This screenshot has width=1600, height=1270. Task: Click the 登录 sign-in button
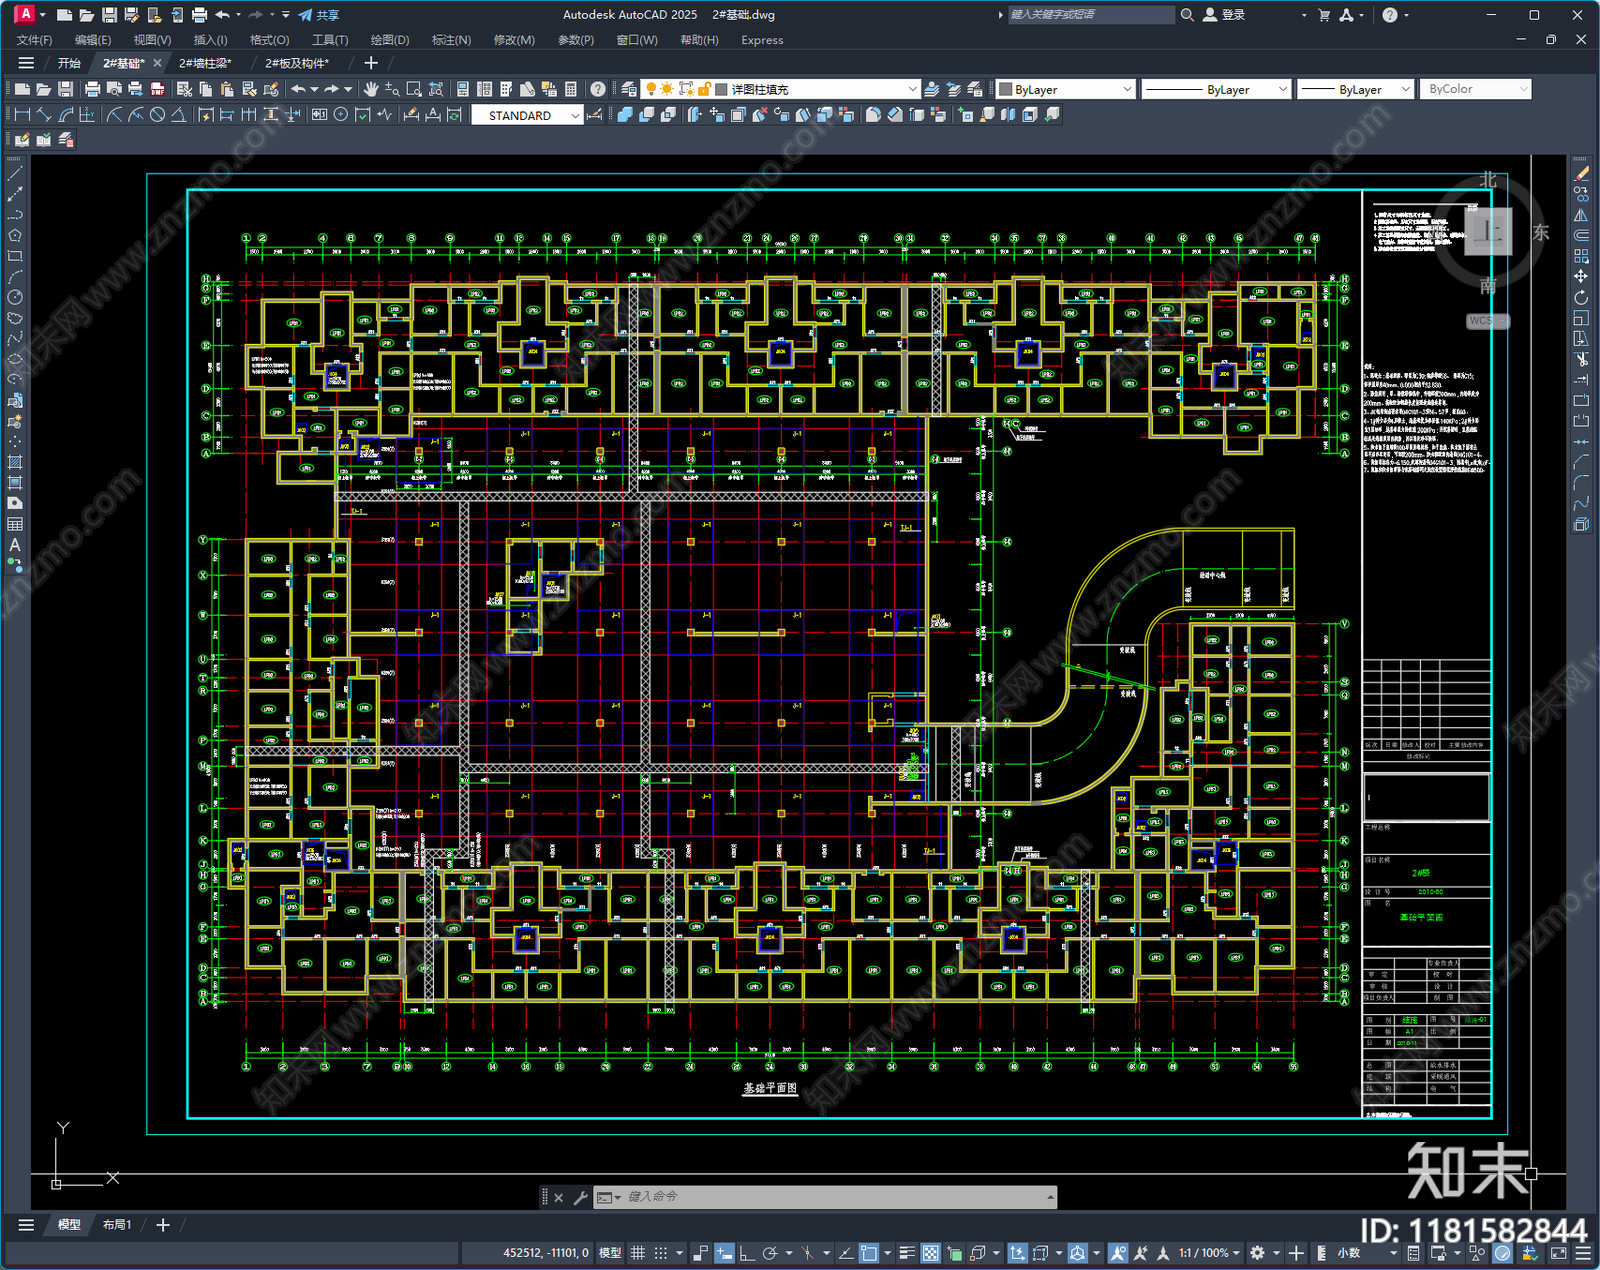(x=1224, y=15)
